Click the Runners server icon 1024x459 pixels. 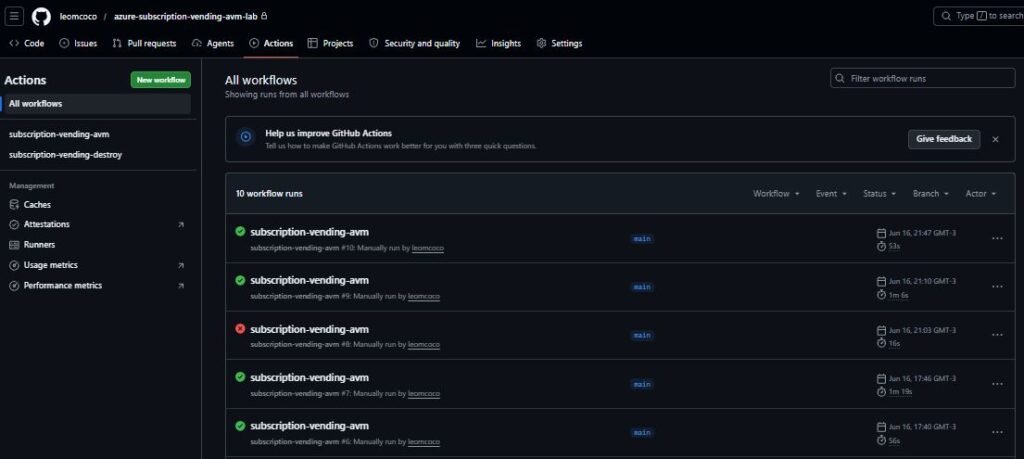point(14,245)
